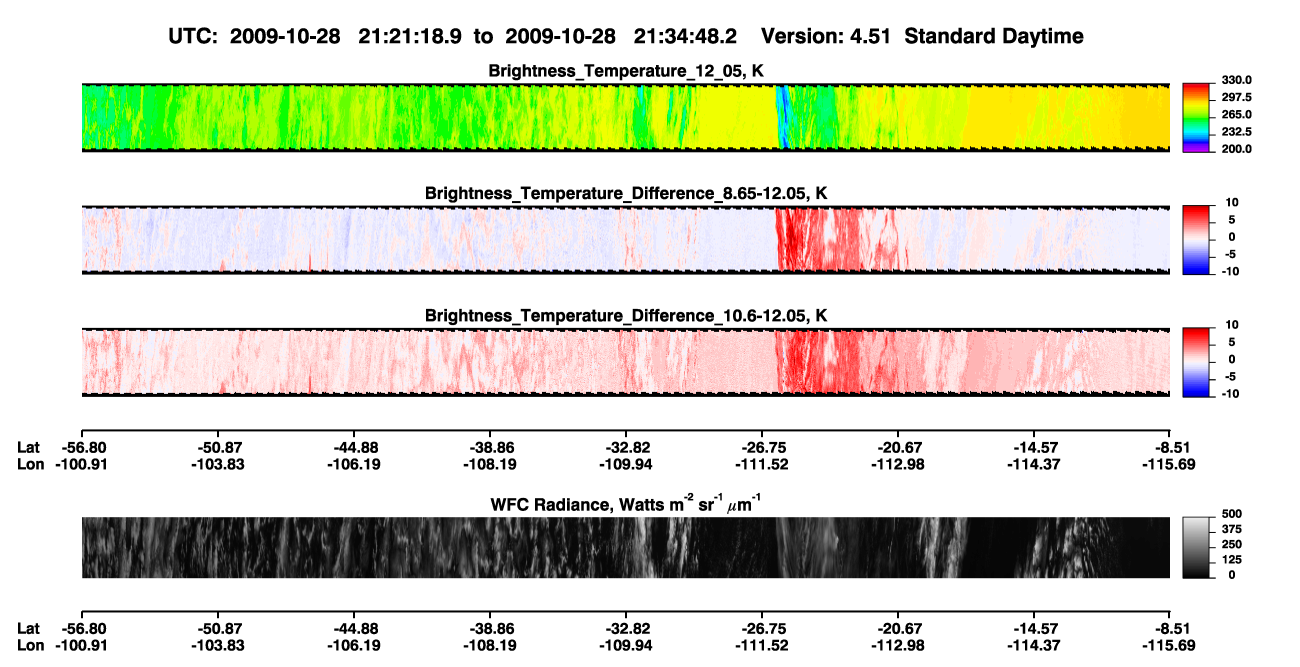The image size is (1300, 667).
Task: Click the 'Lat' label of the upper axis
Action: click(29, 448)
